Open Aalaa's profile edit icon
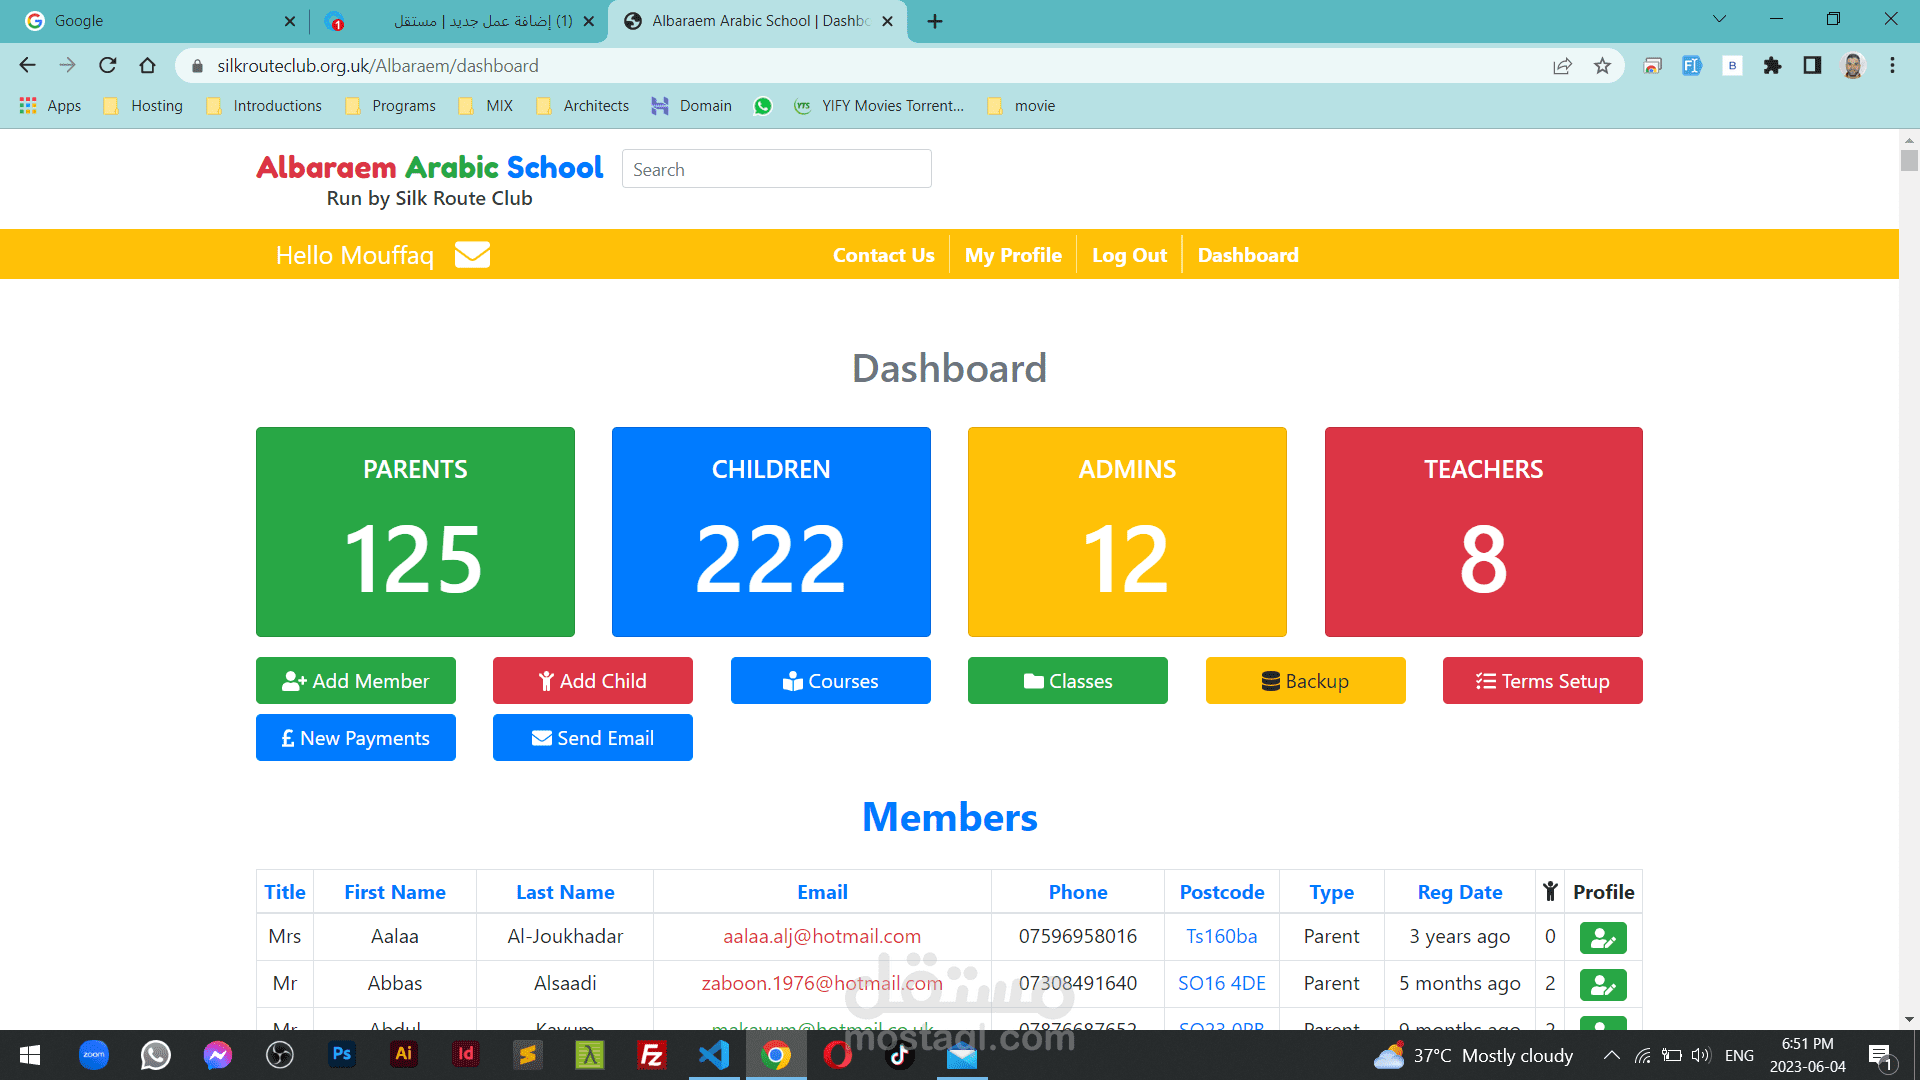This screenshot has height=1080, width=1920. pos(1602,938)
